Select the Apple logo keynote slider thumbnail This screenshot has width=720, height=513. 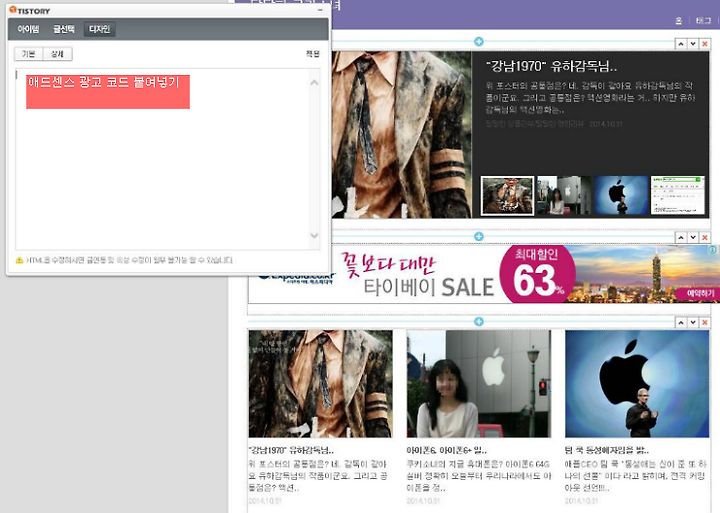[x=621, y=196]
